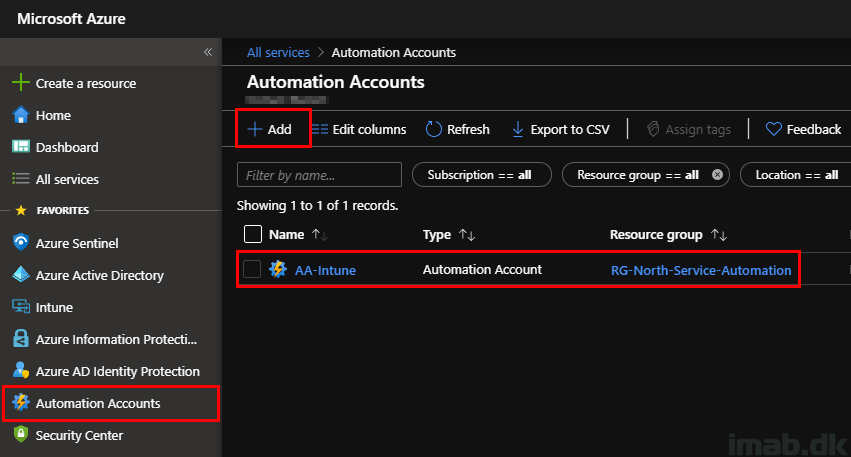Click the Name column header
Viewport: 851px width, 457px height.
click(287, 234)
